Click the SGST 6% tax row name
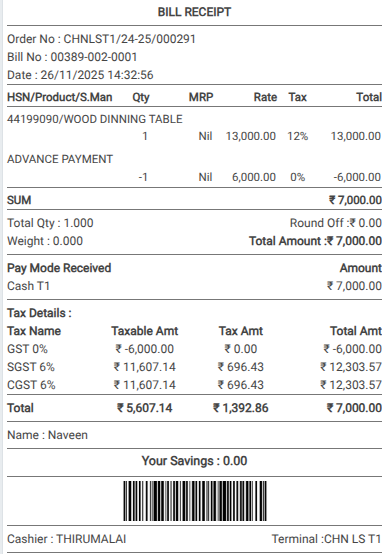Screen dimensions: 382x554 (31, 367)
